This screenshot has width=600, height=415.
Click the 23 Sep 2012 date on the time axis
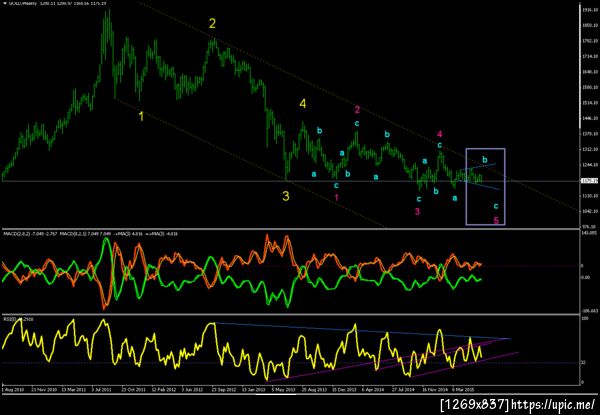[x=223, y=389]
